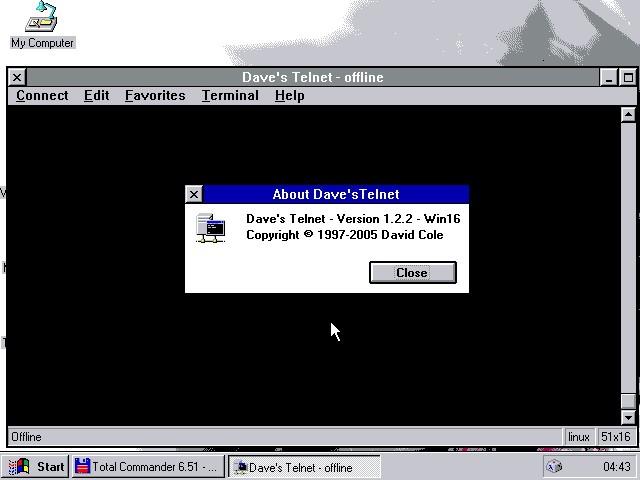Click the scrollbar up arrow

pos(628,114)
